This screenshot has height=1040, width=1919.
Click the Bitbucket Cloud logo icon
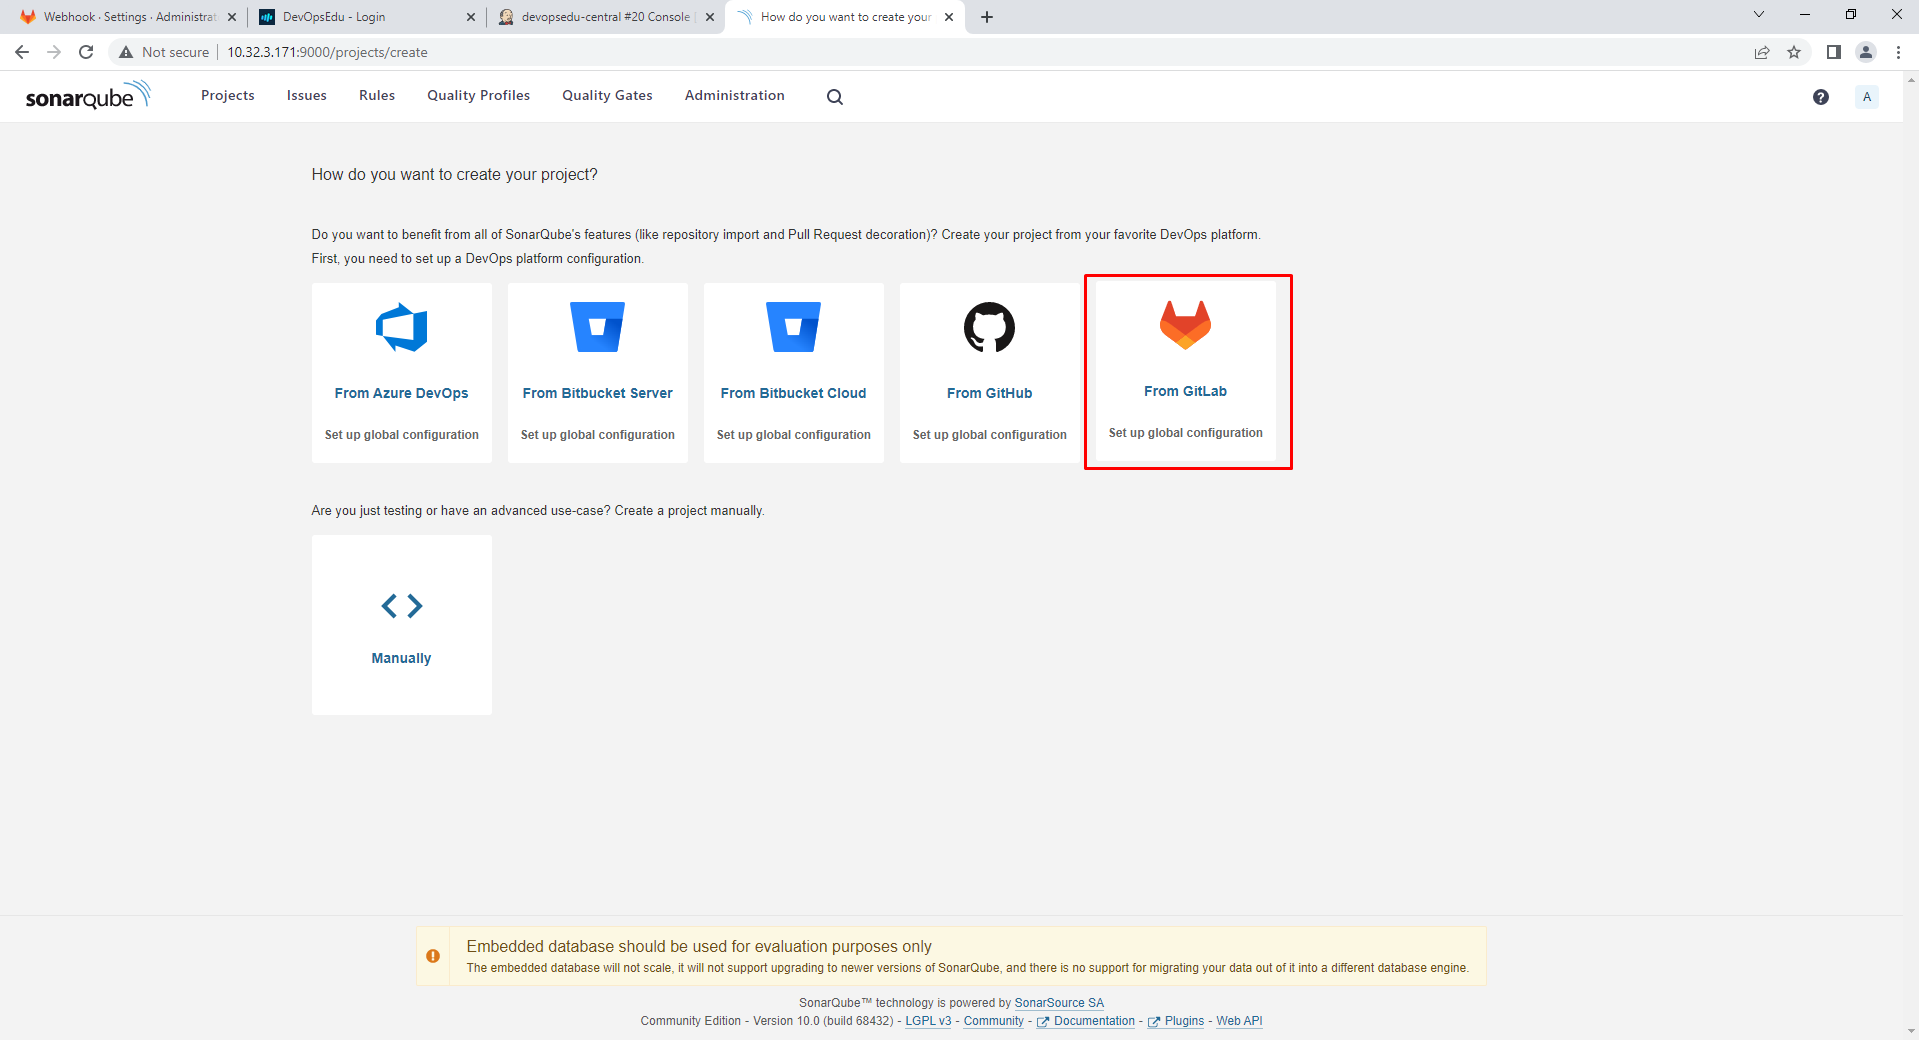point(794,327)
